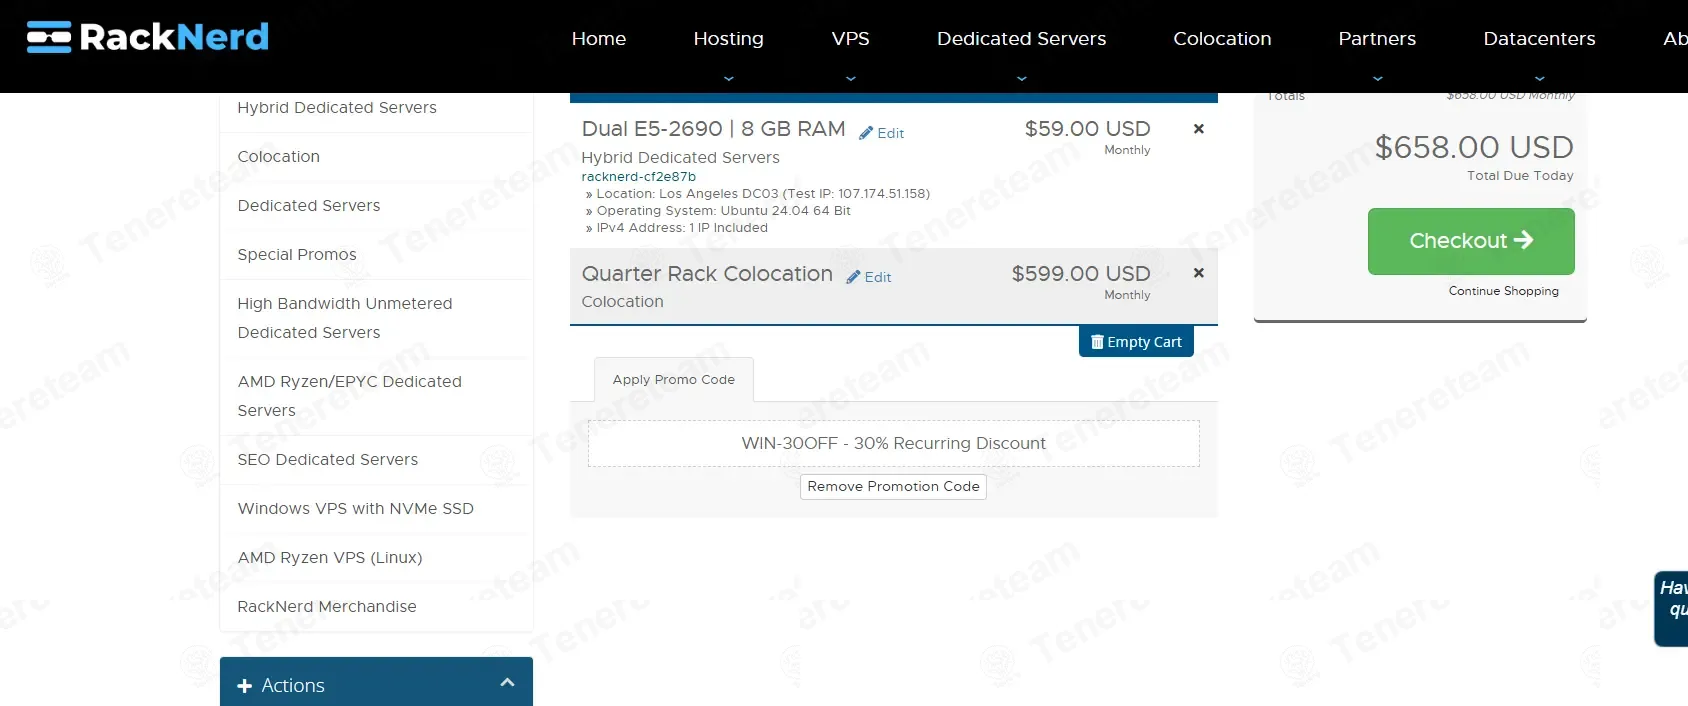Open Colocation category in sidebar

376,157
